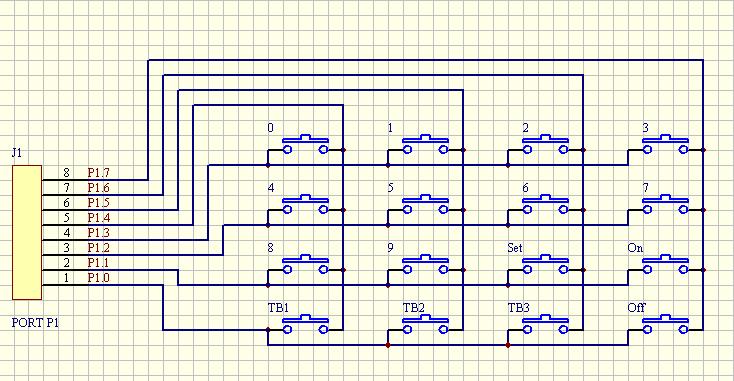Click the switch symbol labeled 7

click(665, 204)
